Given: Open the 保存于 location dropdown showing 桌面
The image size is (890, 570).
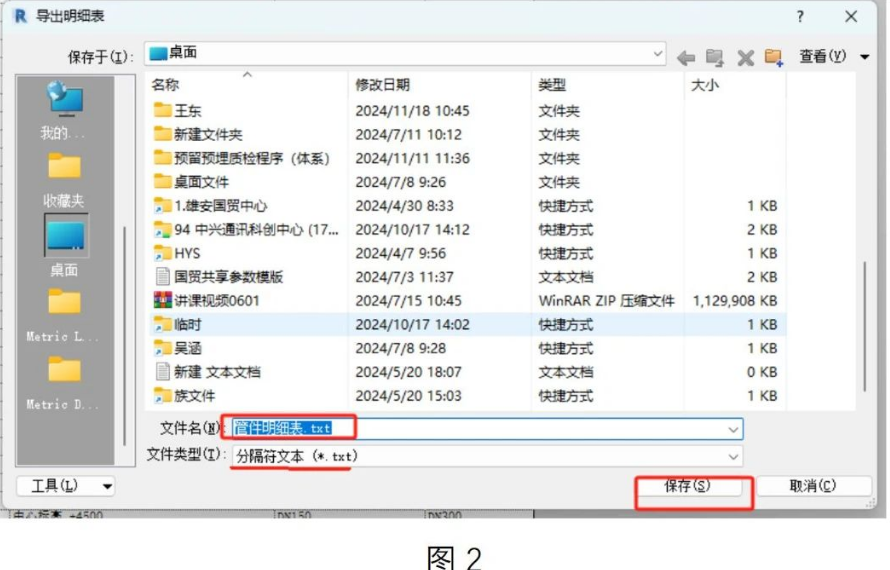Looking at the screenshot, I should coord(405,53).
